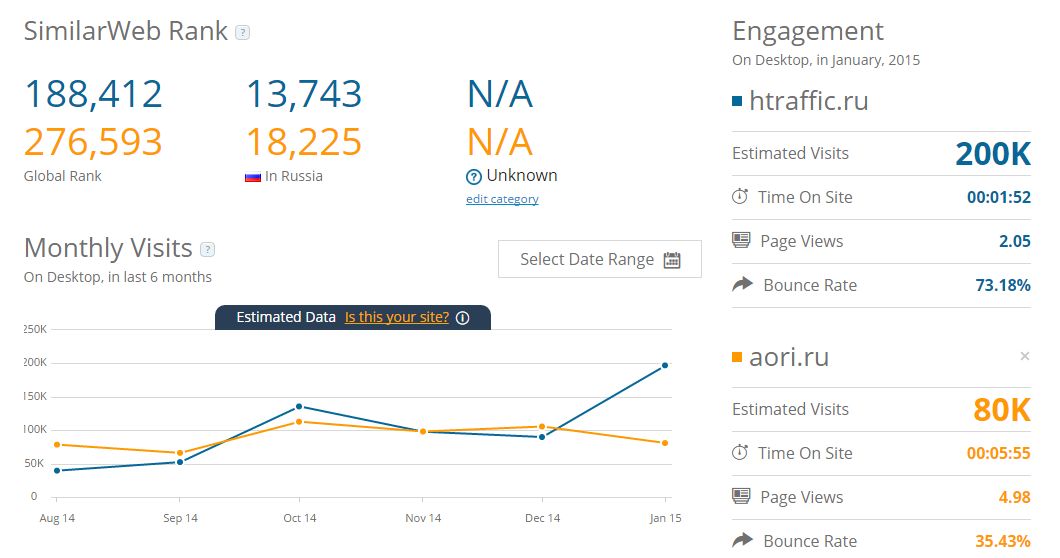Click the orange aori.ru color square
The image size is (1060, 558).
737,357
